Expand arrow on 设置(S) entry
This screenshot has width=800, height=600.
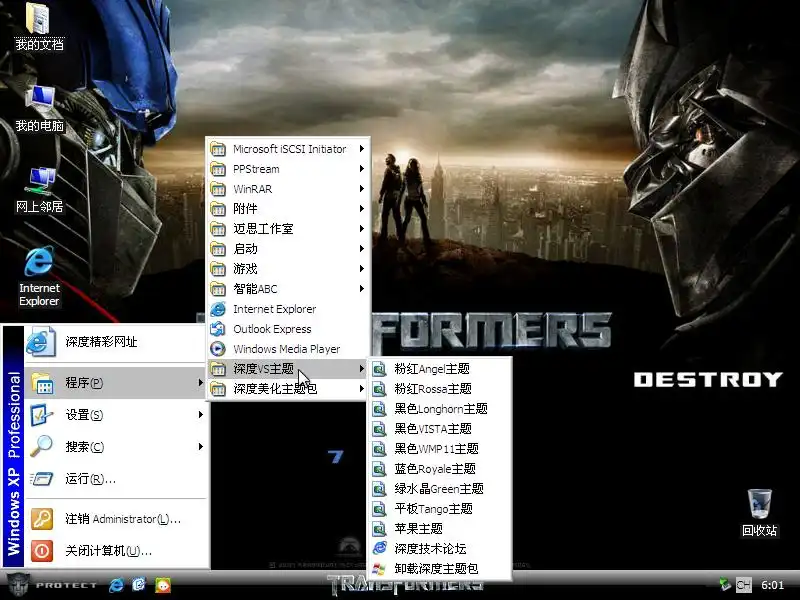pos(201,415)
